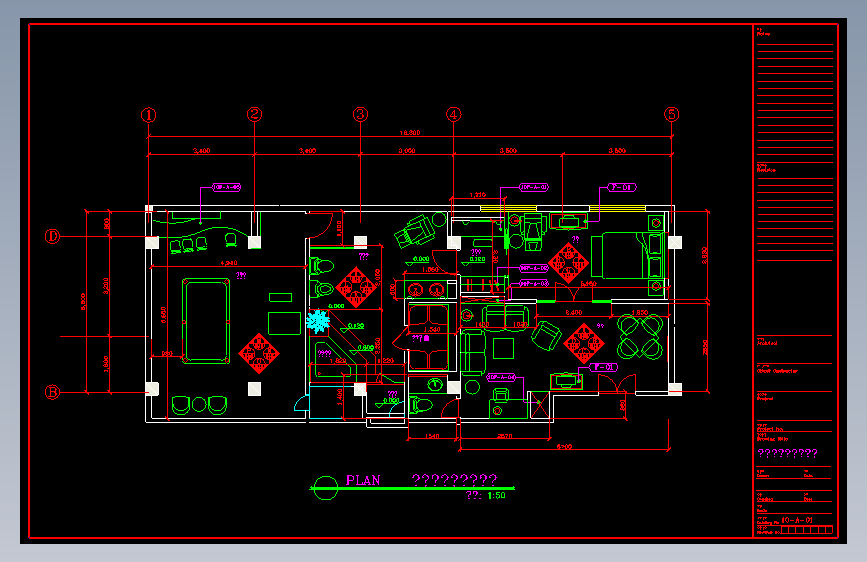
Task: Select the magenta drawing title in title block
Action: tap(787, 453)
